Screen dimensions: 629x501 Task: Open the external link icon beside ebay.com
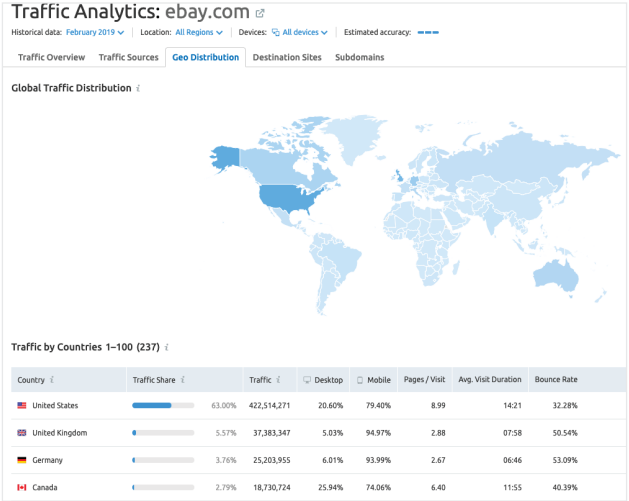click(x=260, y=14)
